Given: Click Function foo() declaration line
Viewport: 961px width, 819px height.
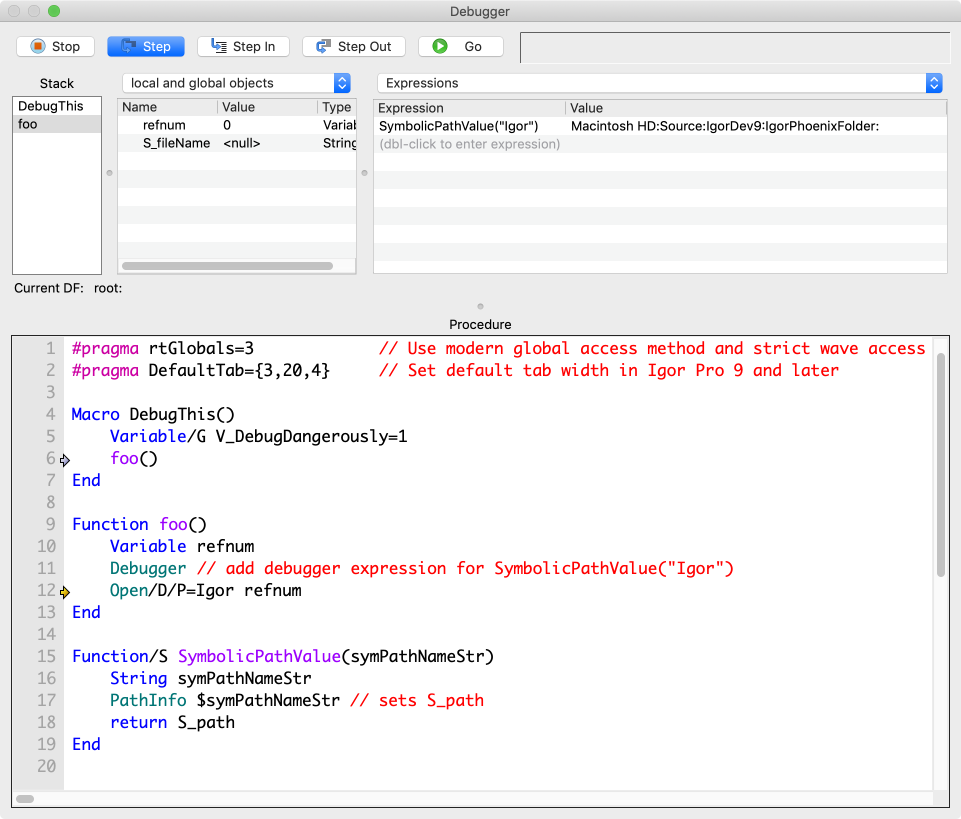Looking at the screenshot, I should 139,524.
